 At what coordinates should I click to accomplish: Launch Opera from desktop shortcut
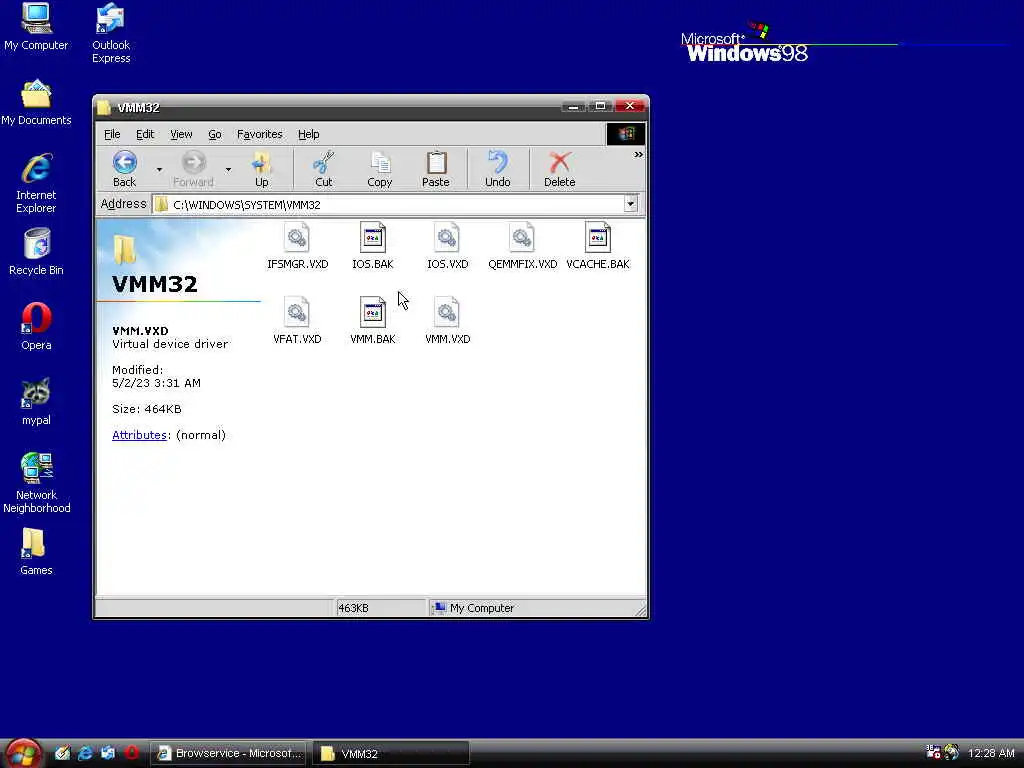point(36,327)
